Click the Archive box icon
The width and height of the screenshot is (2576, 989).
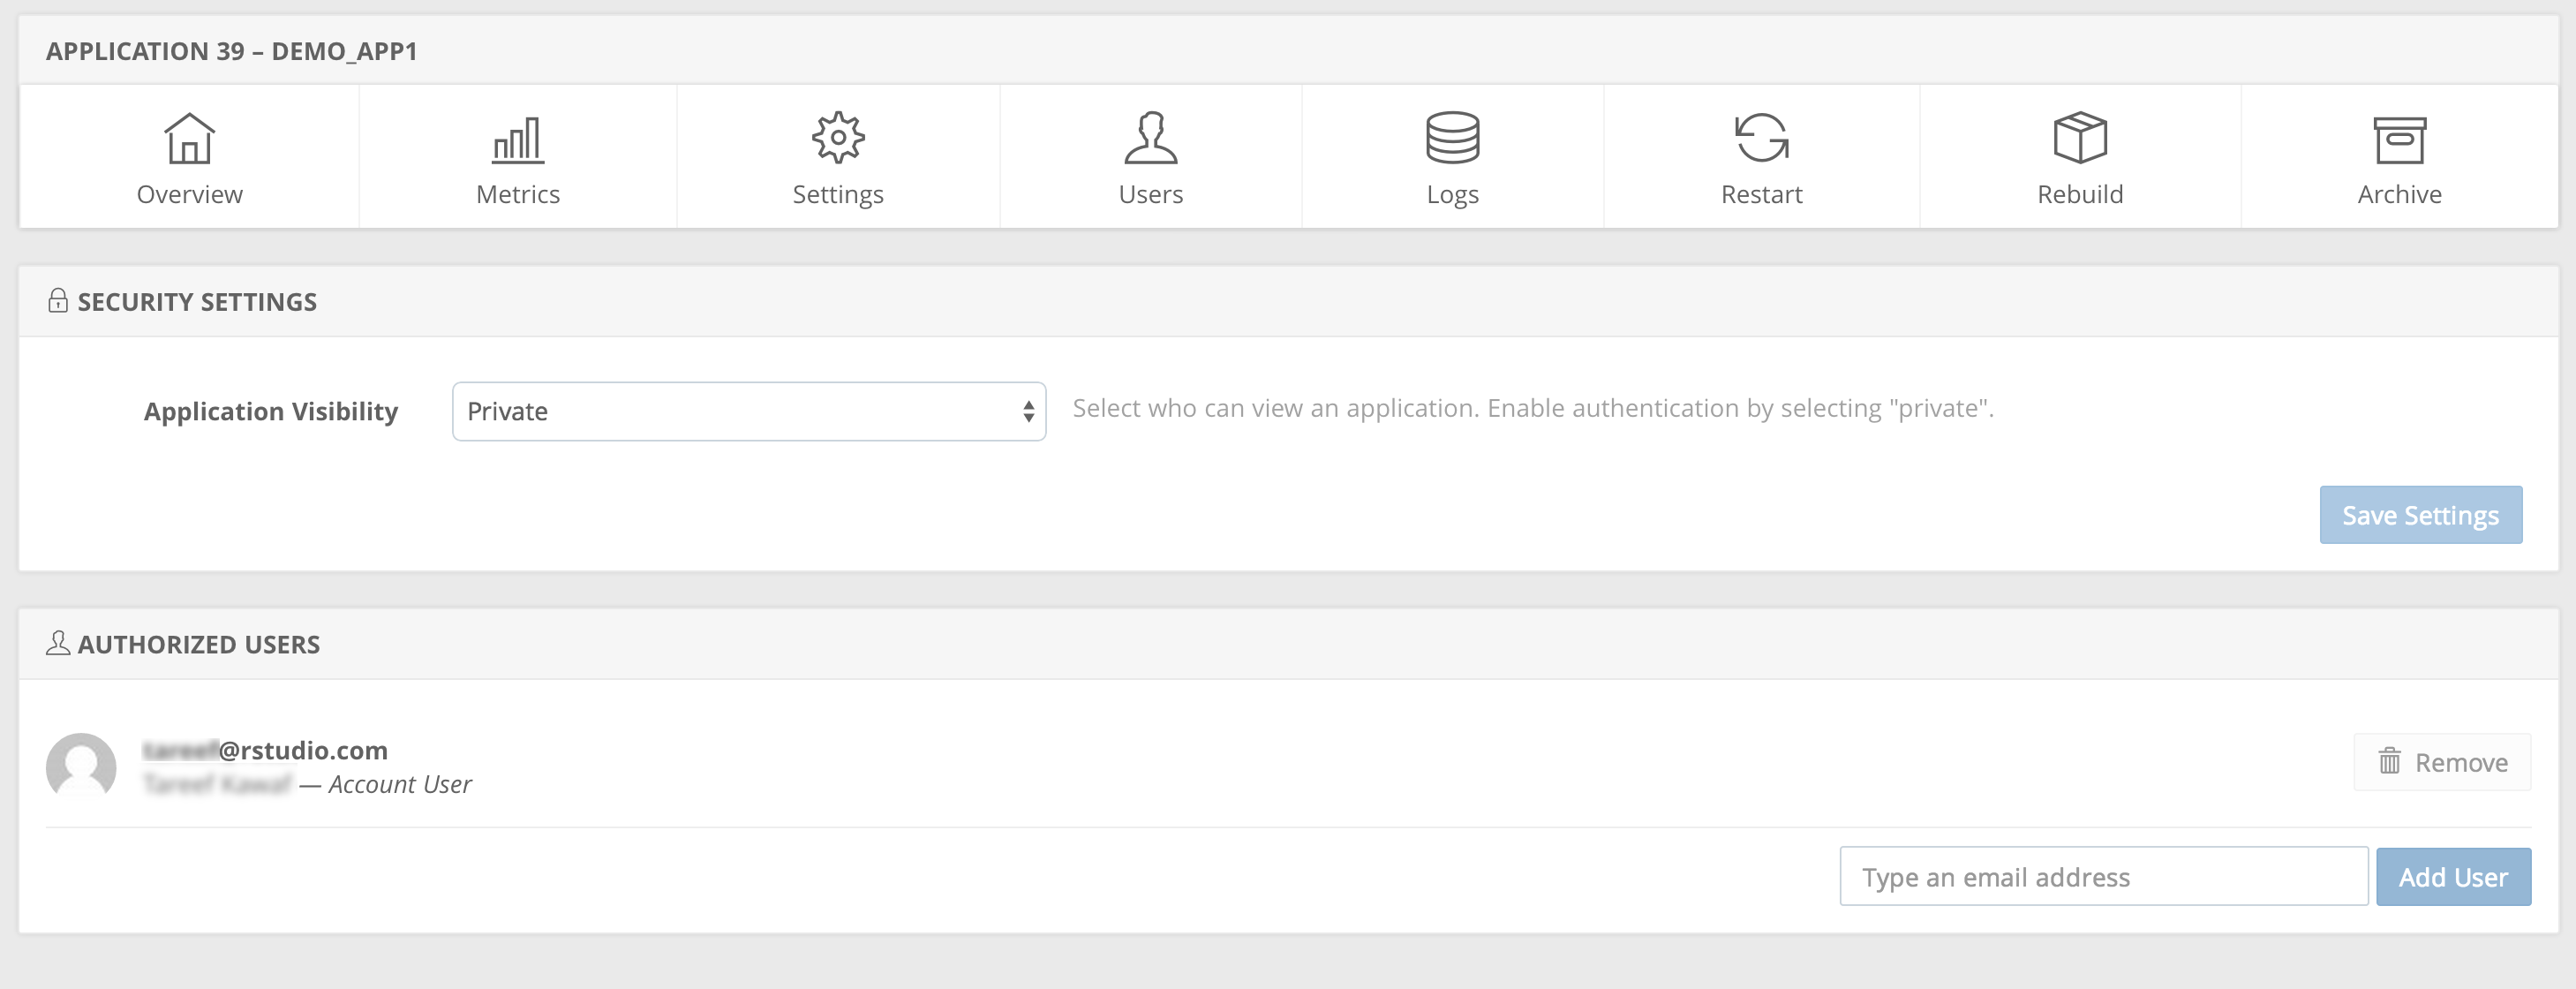click(2399, 139)
